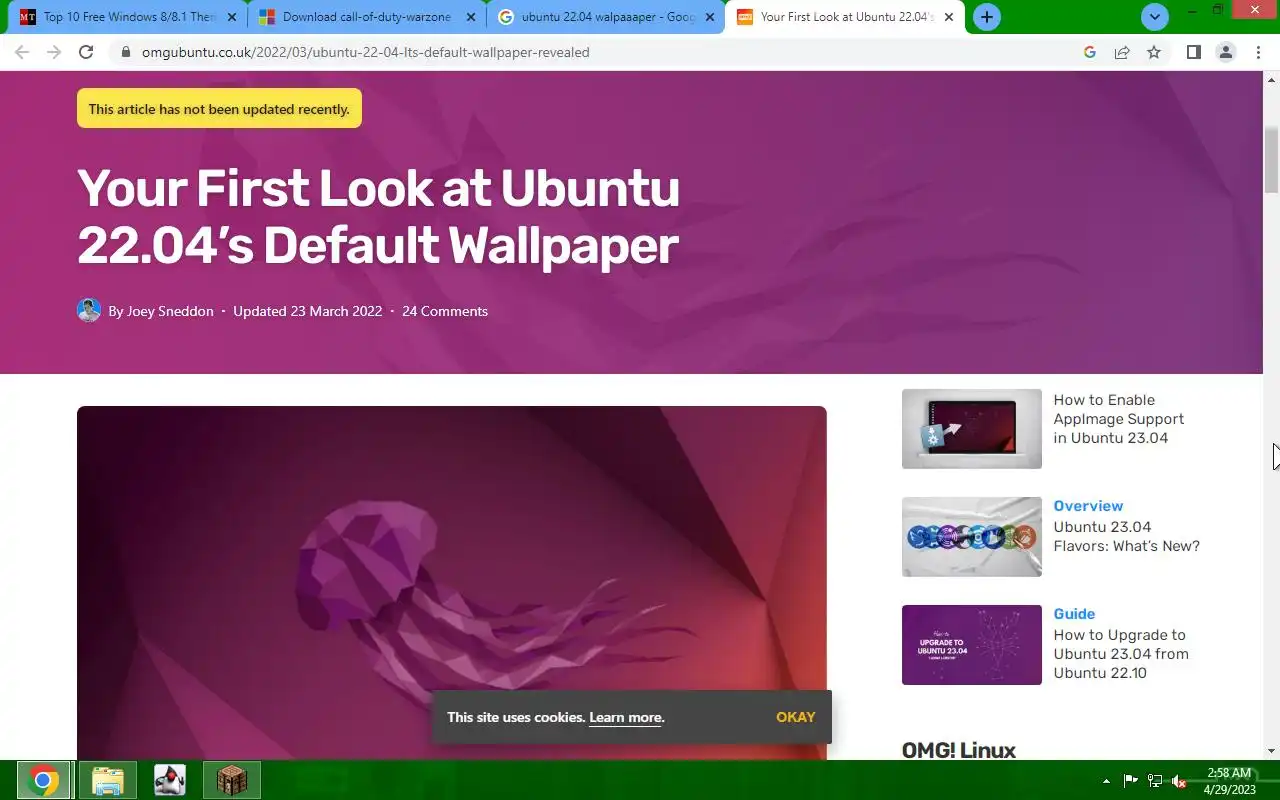Open the browser side panel
The height and width of the screenshot is (800, 1280).
pos(1193,52)
